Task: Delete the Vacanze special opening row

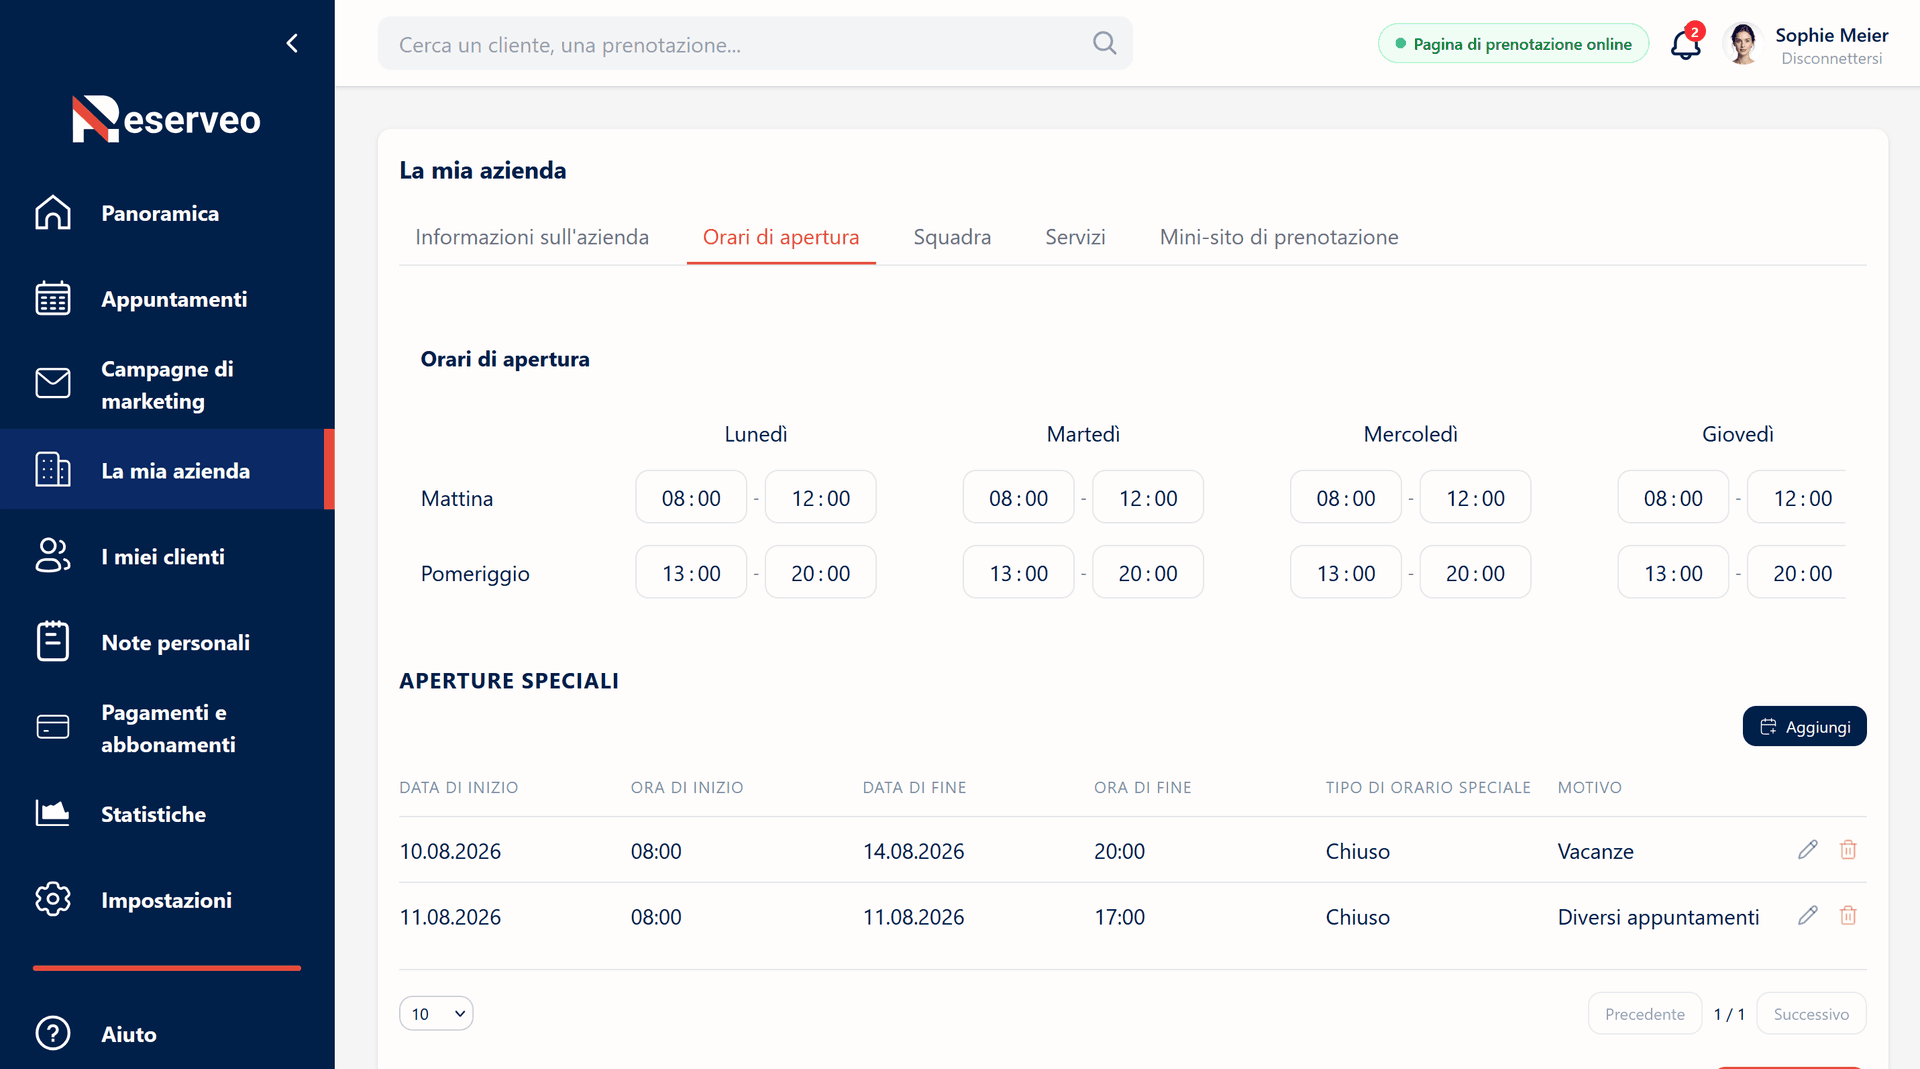Action: coord(1848,850)
